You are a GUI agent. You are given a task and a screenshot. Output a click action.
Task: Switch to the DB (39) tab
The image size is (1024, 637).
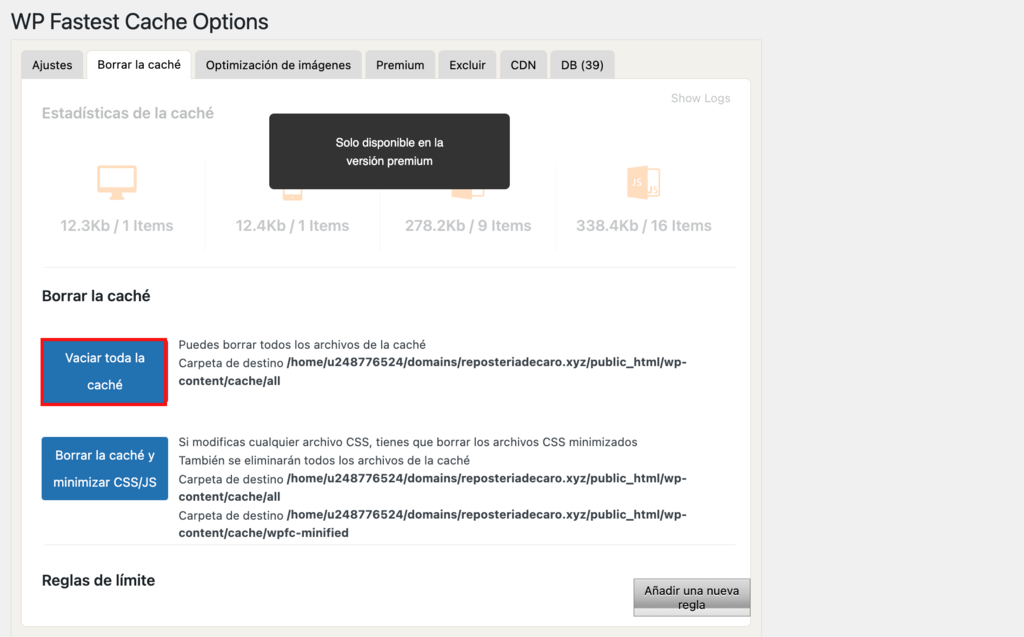tap(582, 65)
